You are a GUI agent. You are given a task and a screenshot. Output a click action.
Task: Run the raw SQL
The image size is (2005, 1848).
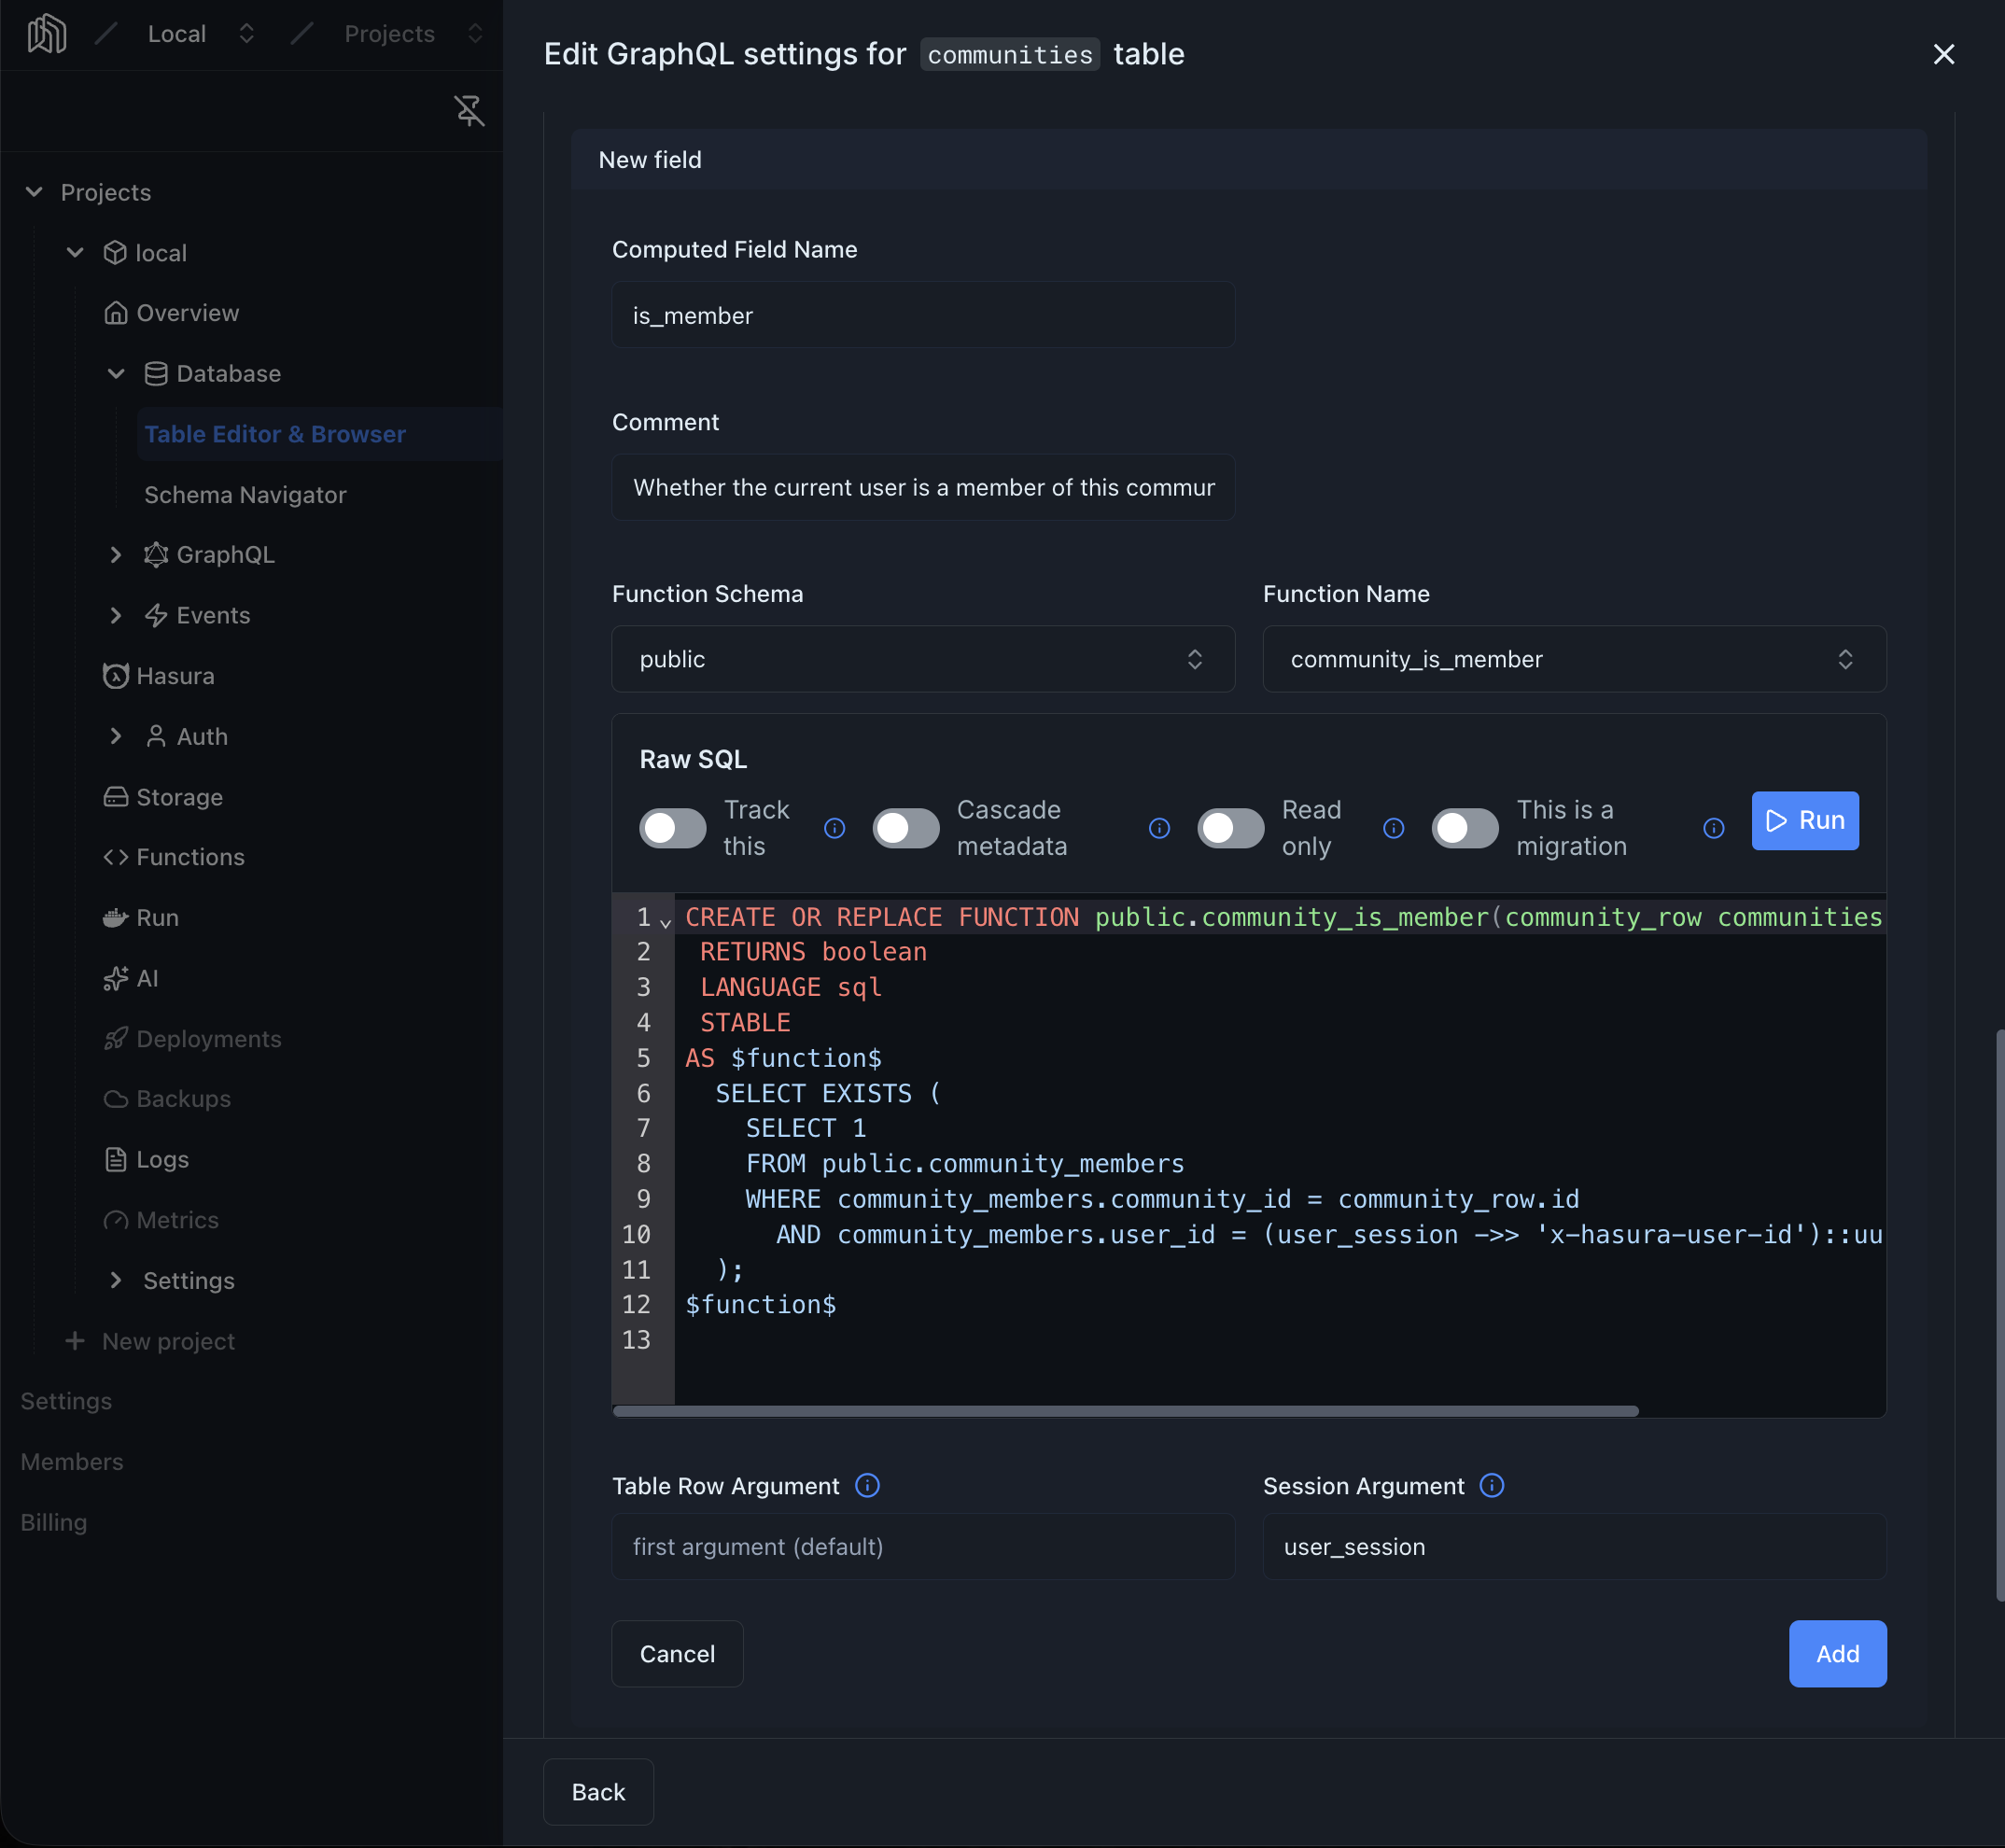click(1805, 821)
